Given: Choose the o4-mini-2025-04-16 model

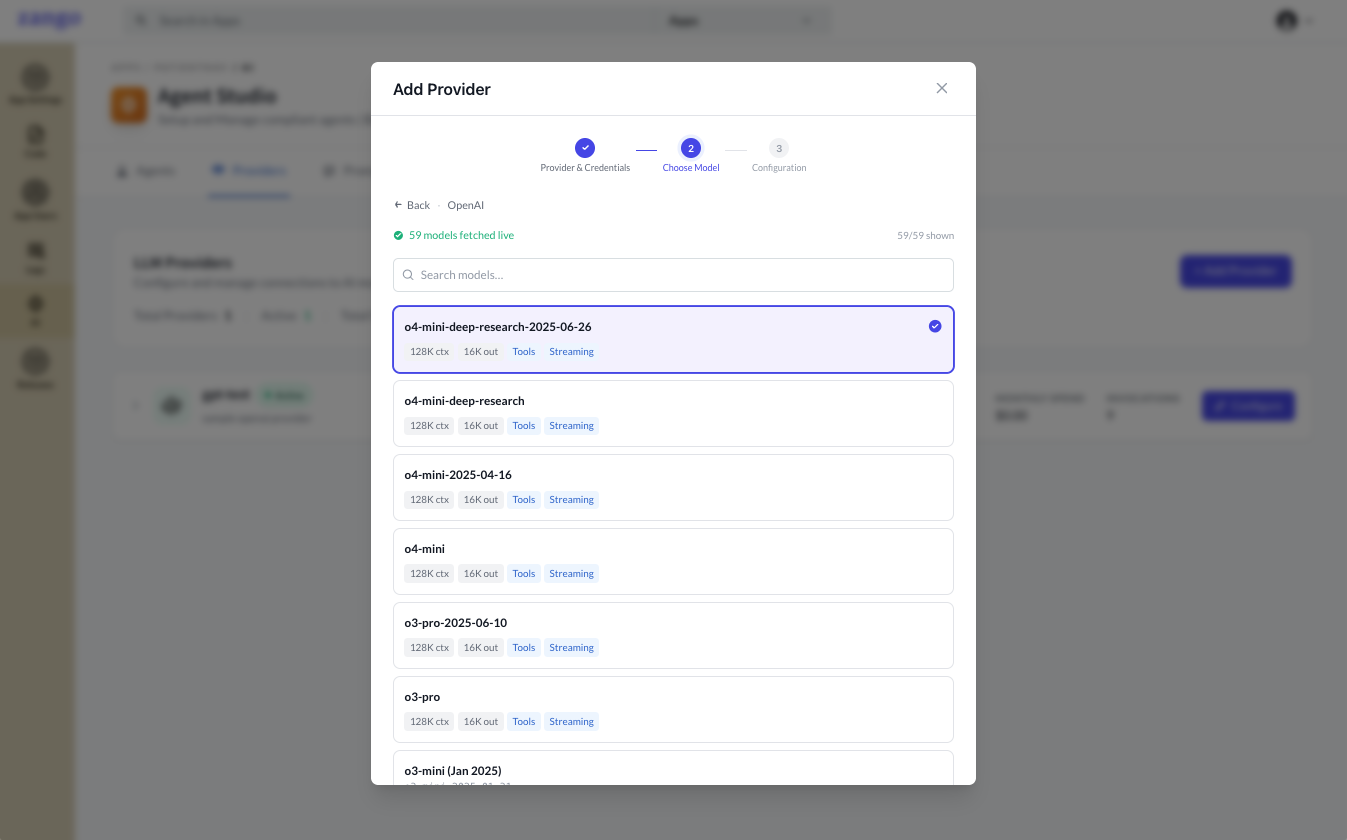Looking at the screenshot, I should point(673,487).
